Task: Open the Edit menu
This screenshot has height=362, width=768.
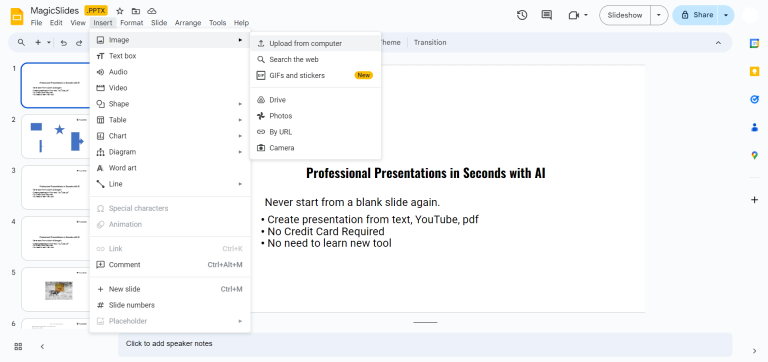Action: (56, 23)
